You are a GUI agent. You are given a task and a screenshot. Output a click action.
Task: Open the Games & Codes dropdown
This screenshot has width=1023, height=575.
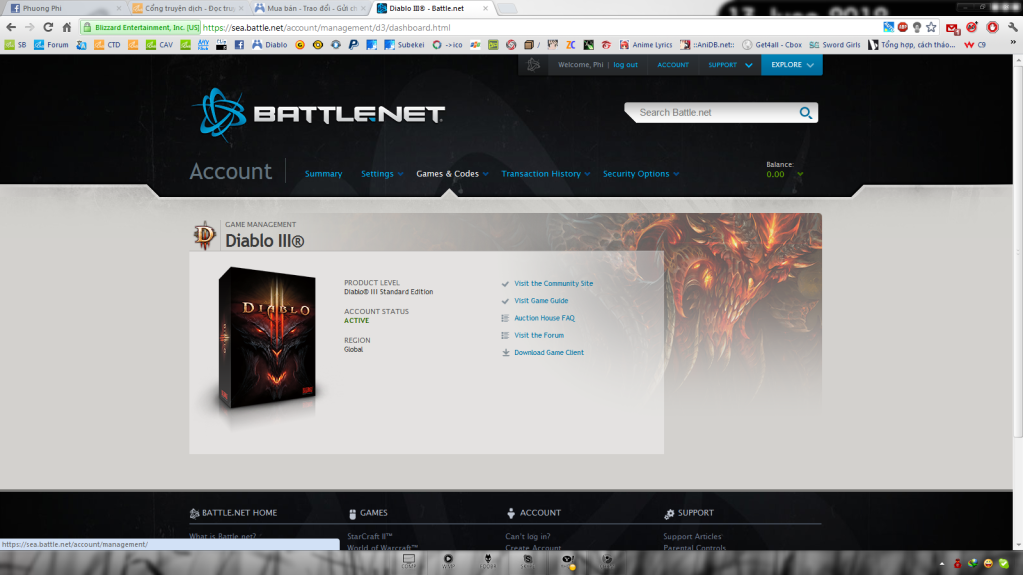(452, 174)
